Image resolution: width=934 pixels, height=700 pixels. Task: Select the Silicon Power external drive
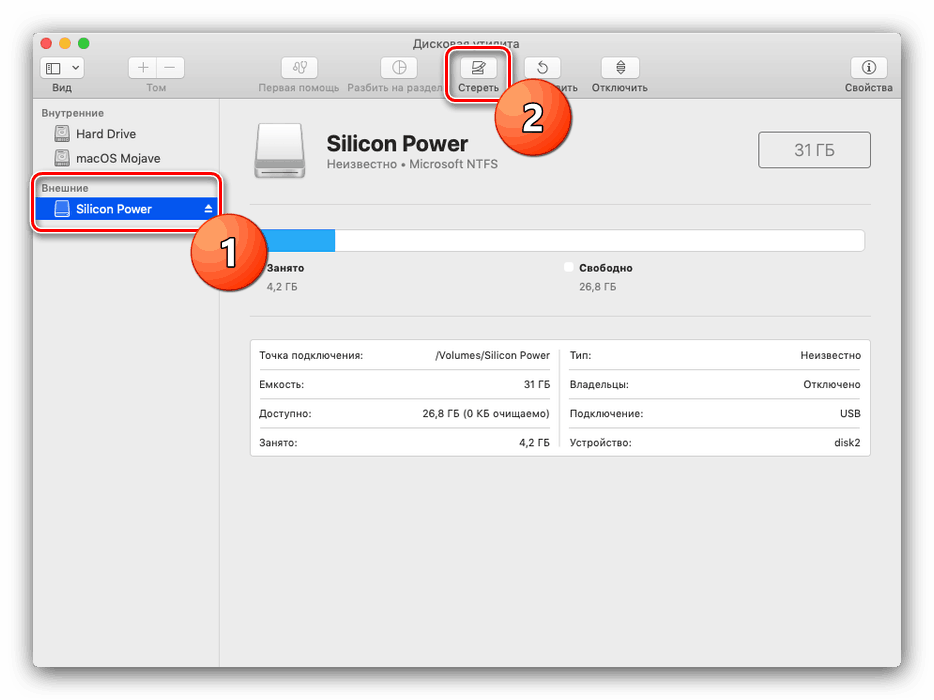pos(113,209)
